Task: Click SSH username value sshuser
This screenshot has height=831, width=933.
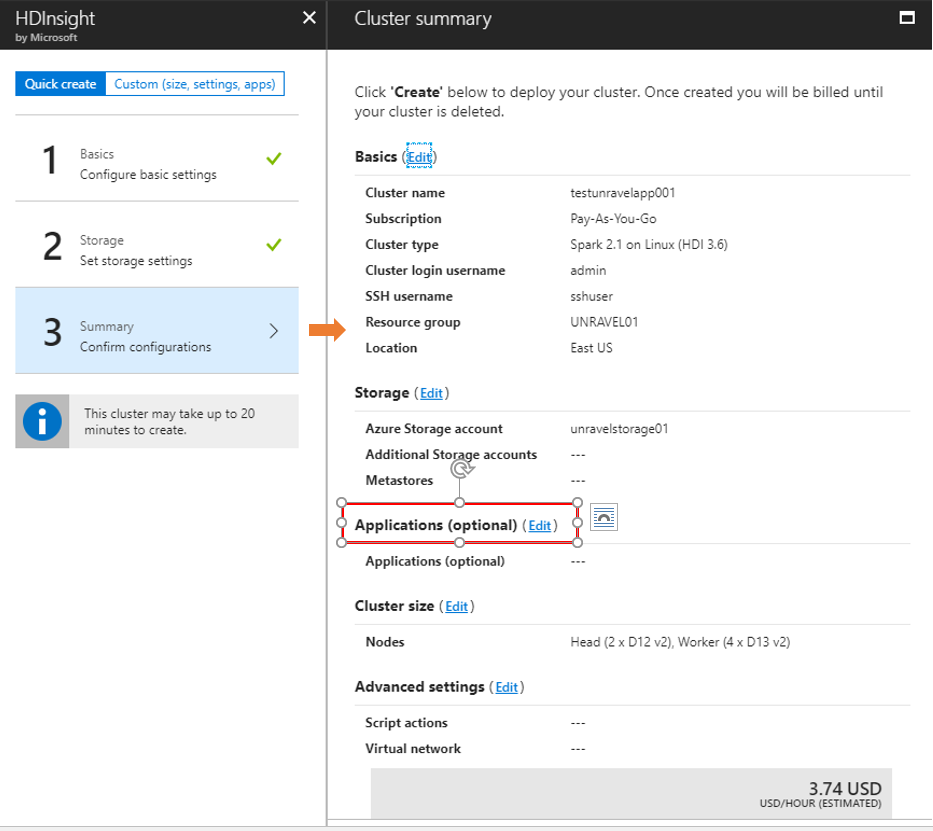Action: click(591, 296)
